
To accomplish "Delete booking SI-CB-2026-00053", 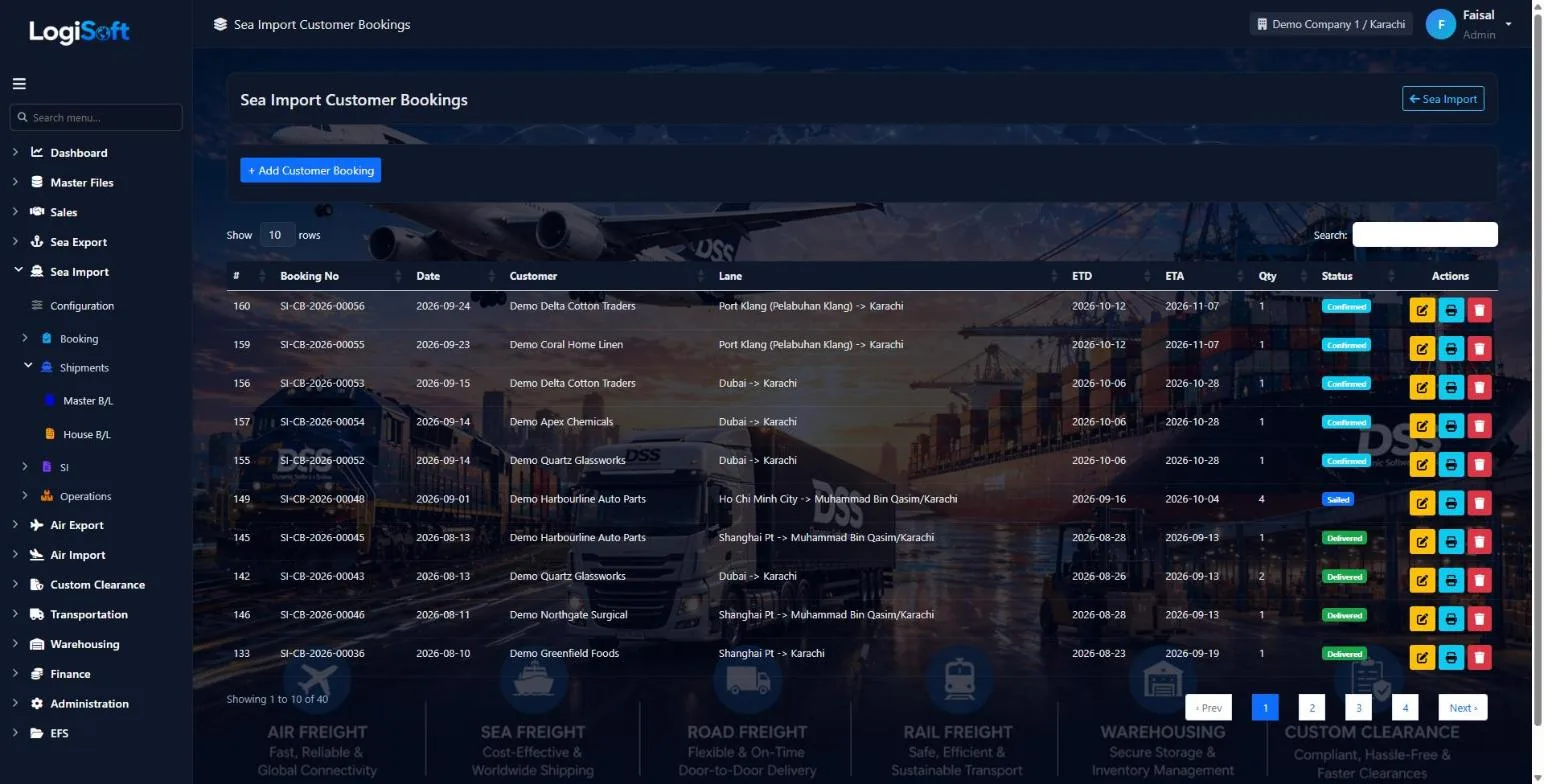I will 1479,387.
